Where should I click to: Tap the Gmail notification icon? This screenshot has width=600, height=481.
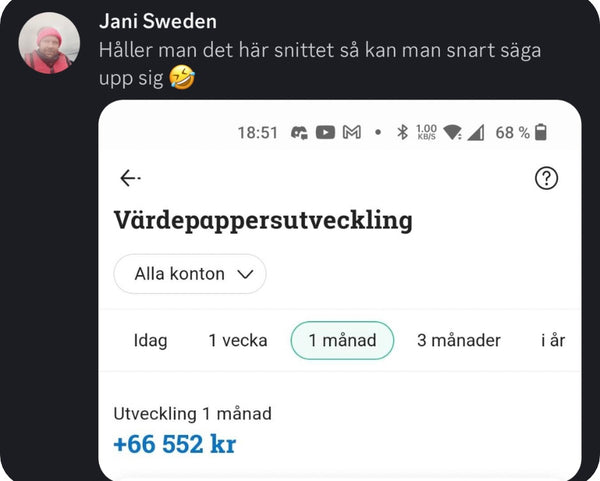click(x=352, y=132)
